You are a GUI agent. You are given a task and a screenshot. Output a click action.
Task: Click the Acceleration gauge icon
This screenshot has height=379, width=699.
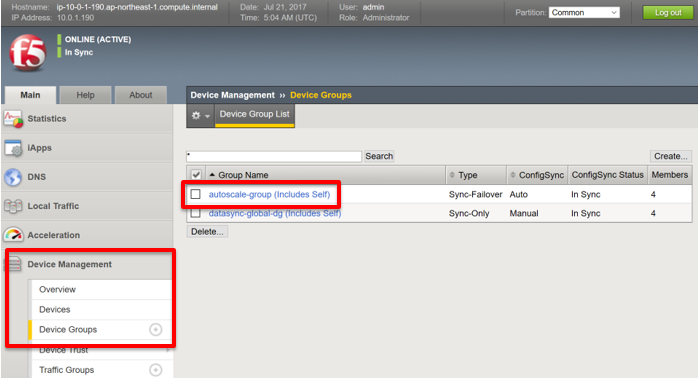(13, 235)
